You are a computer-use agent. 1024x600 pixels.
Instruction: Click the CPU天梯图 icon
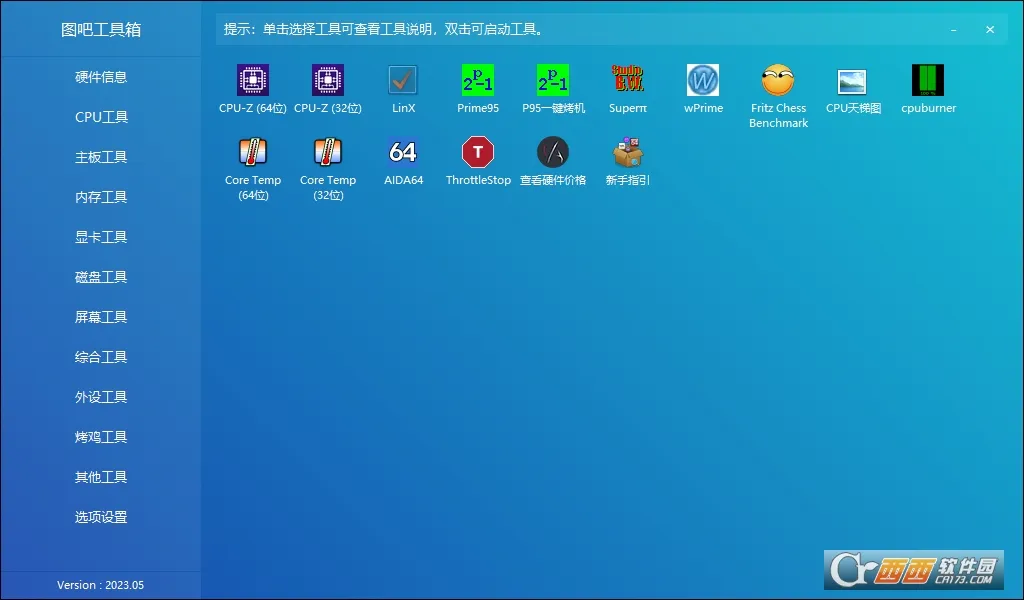(853, 80)
